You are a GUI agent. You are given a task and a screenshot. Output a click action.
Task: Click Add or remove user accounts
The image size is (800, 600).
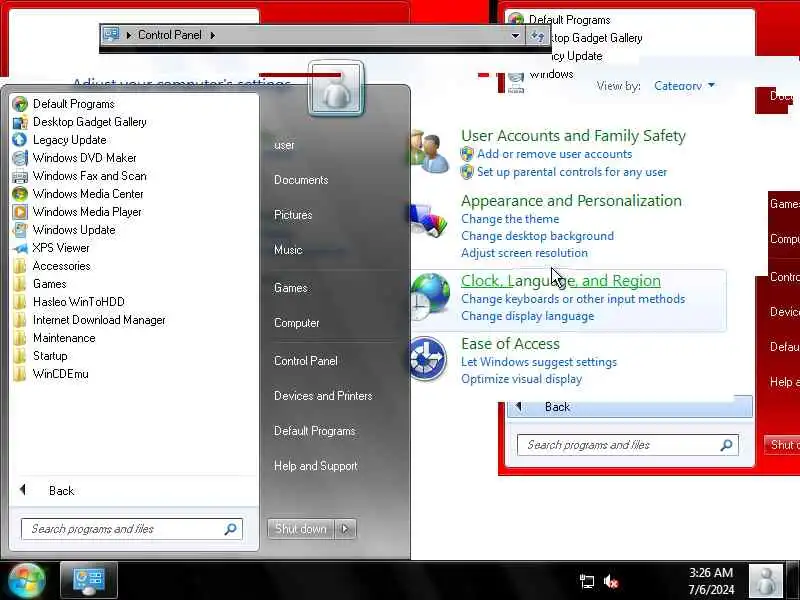point(554,154)
